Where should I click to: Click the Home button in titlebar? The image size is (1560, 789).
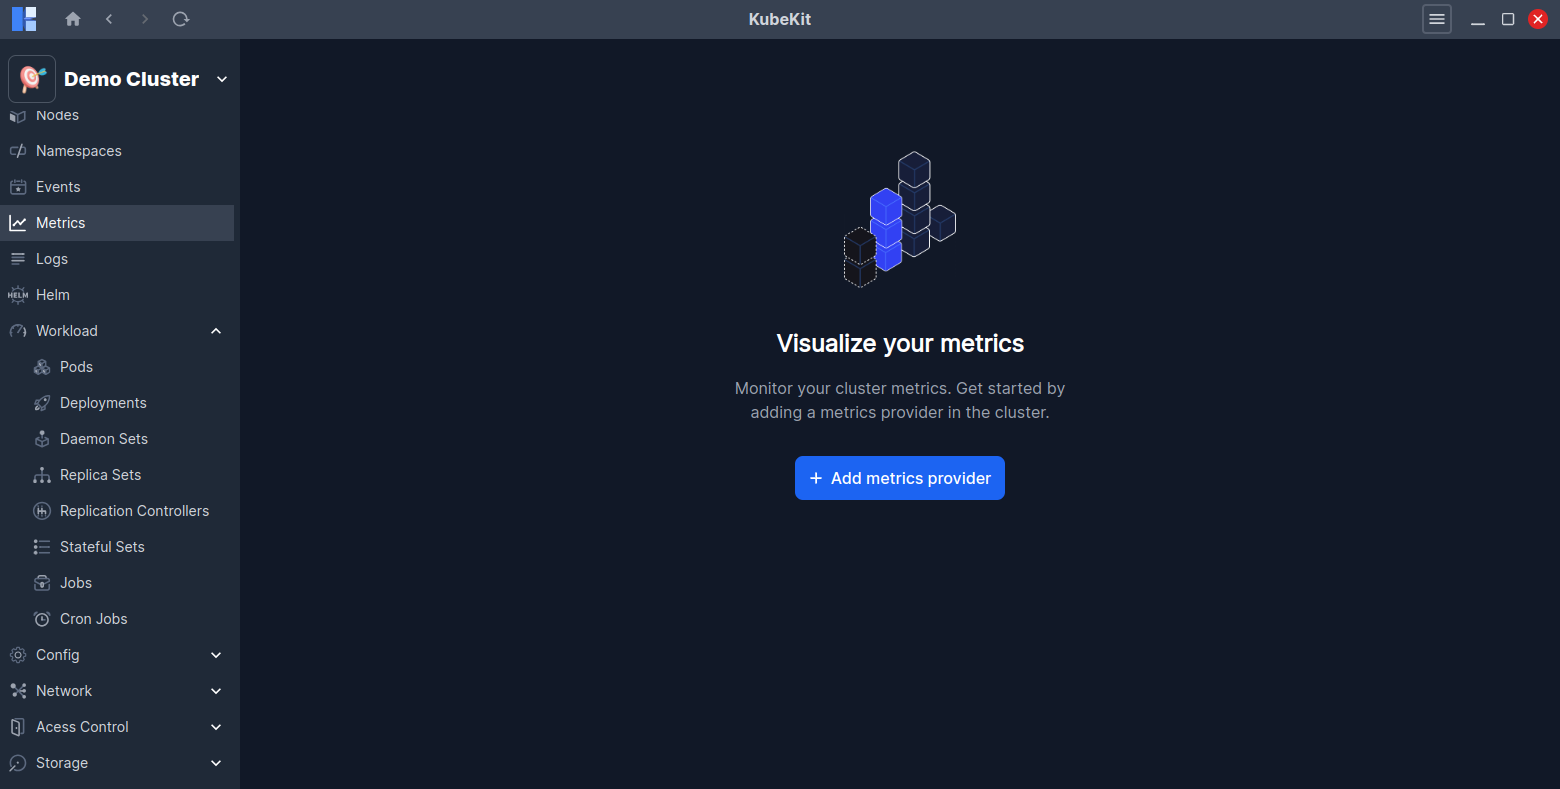(72, 19)
